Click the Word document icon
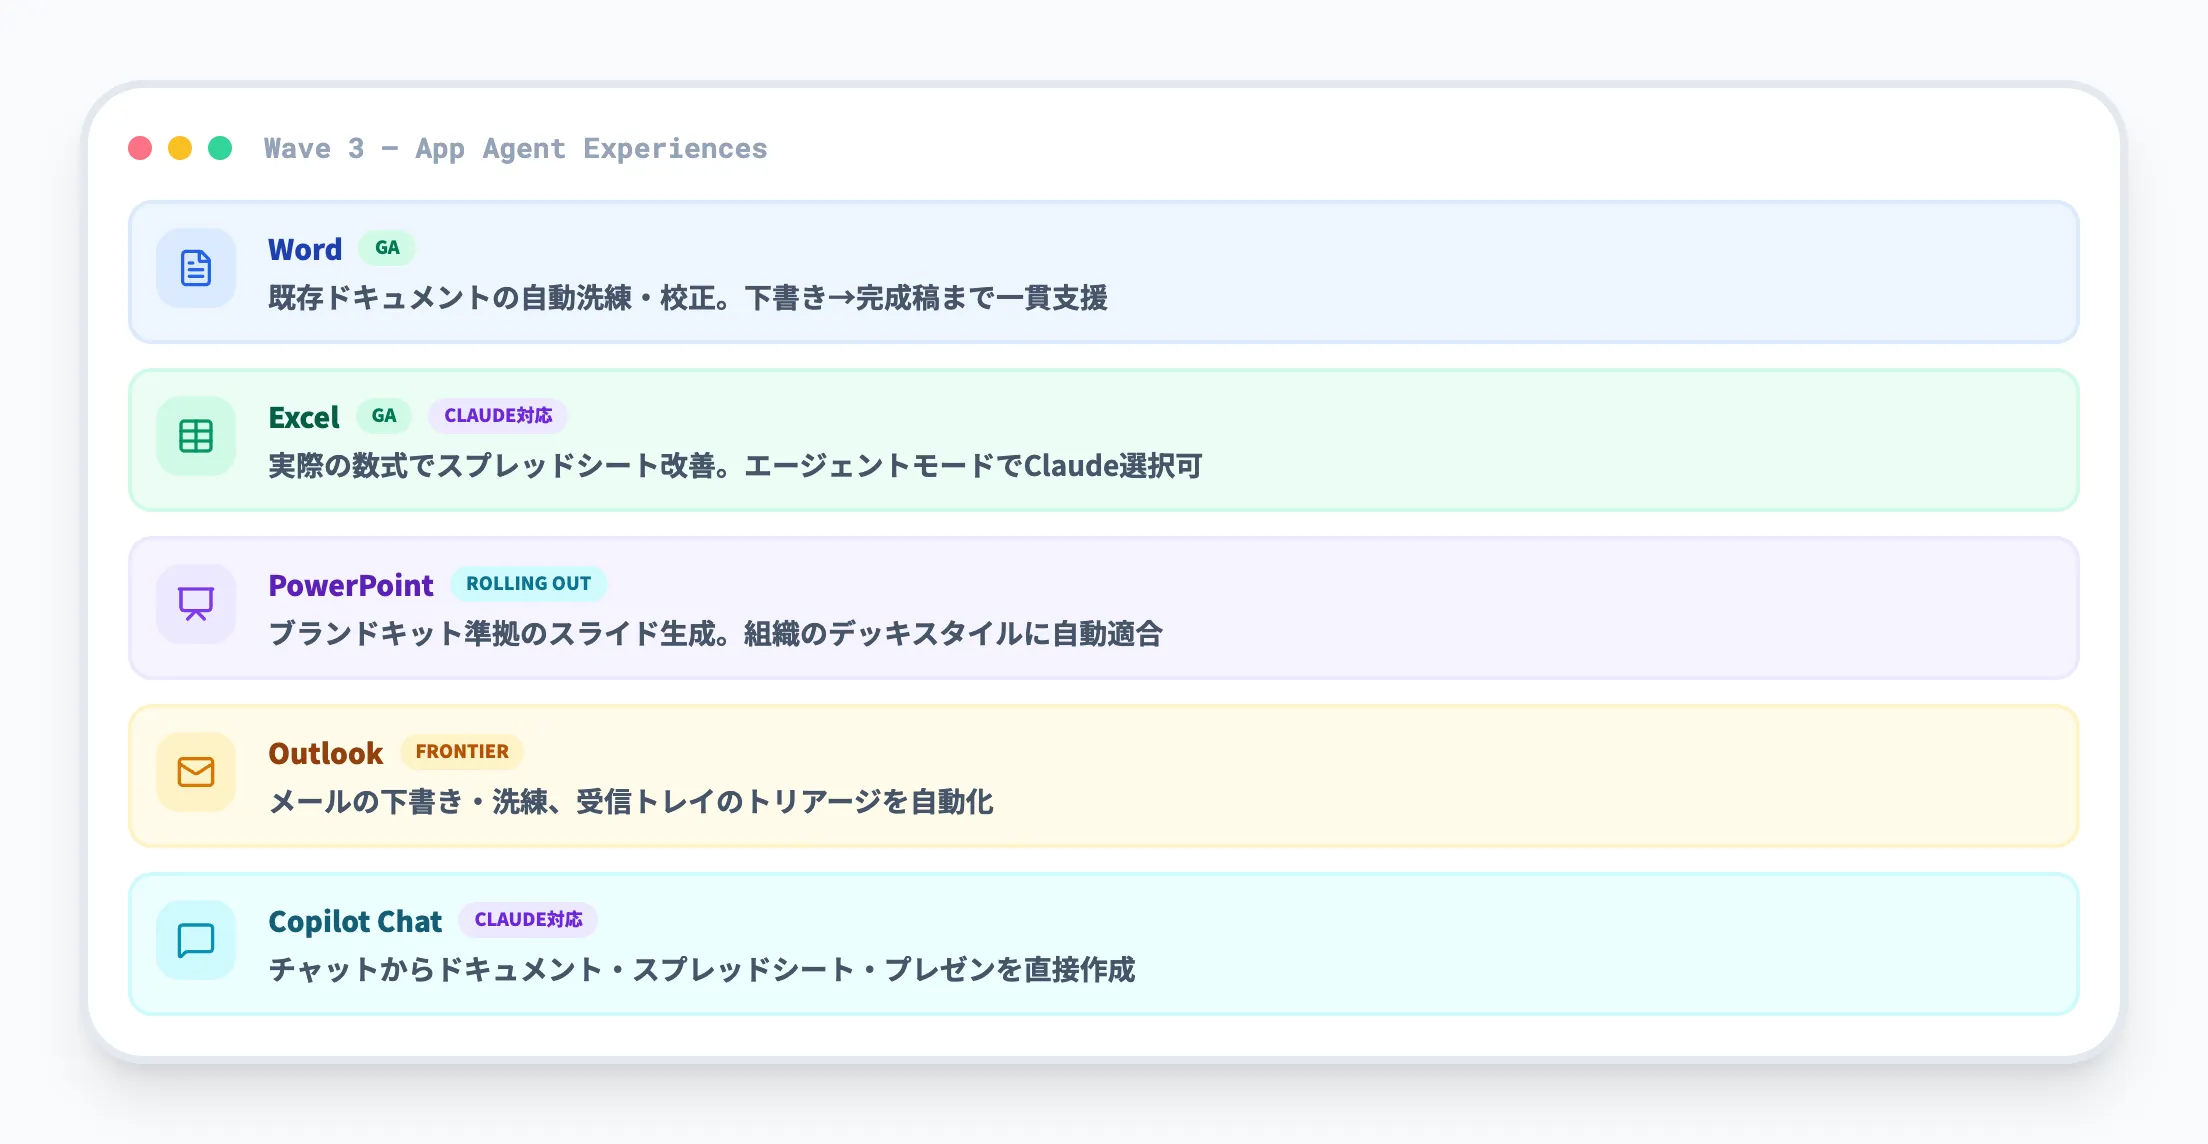Image resolution: width=2208 pixels, height=1144 pixels. (x=195, y=269)
